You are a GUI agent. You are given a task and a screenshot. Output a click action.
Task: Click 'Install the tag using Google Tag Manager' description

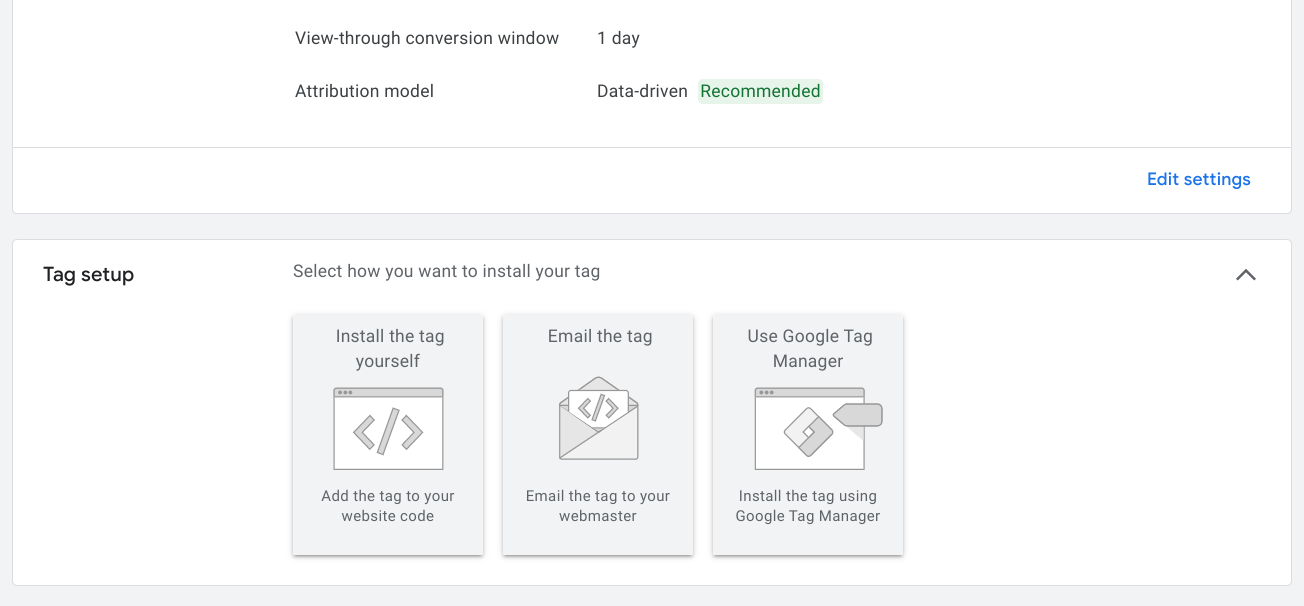tap(808, 506)
